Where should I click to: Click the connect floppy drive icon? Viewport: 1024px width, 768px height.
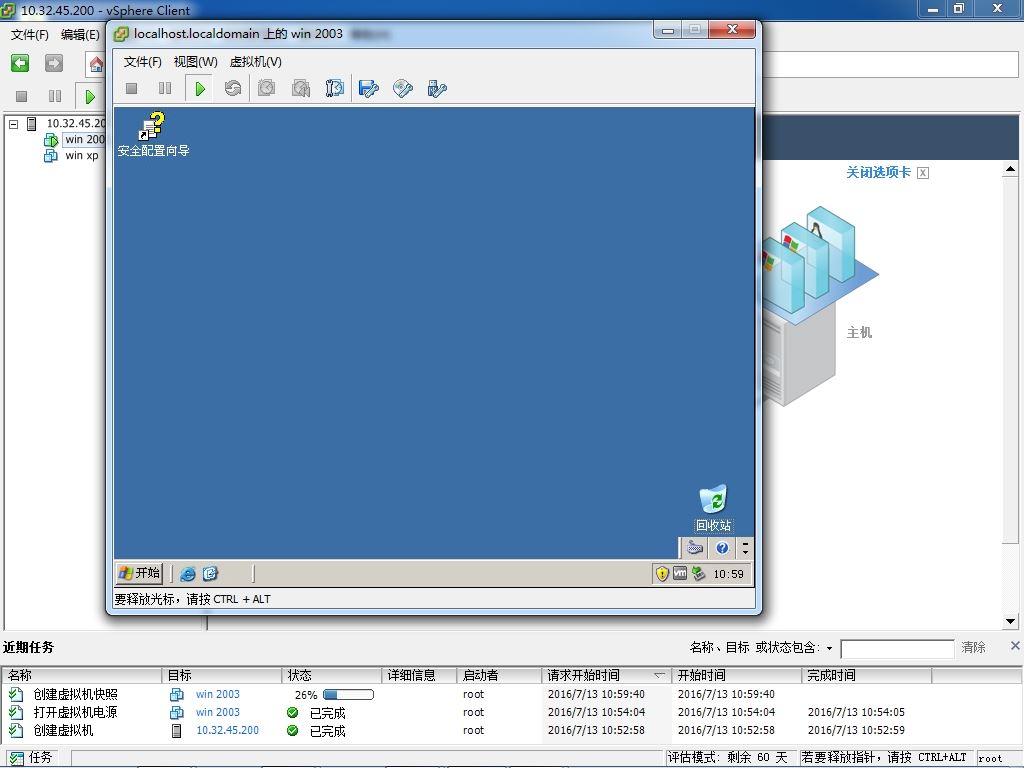[369, 88]
